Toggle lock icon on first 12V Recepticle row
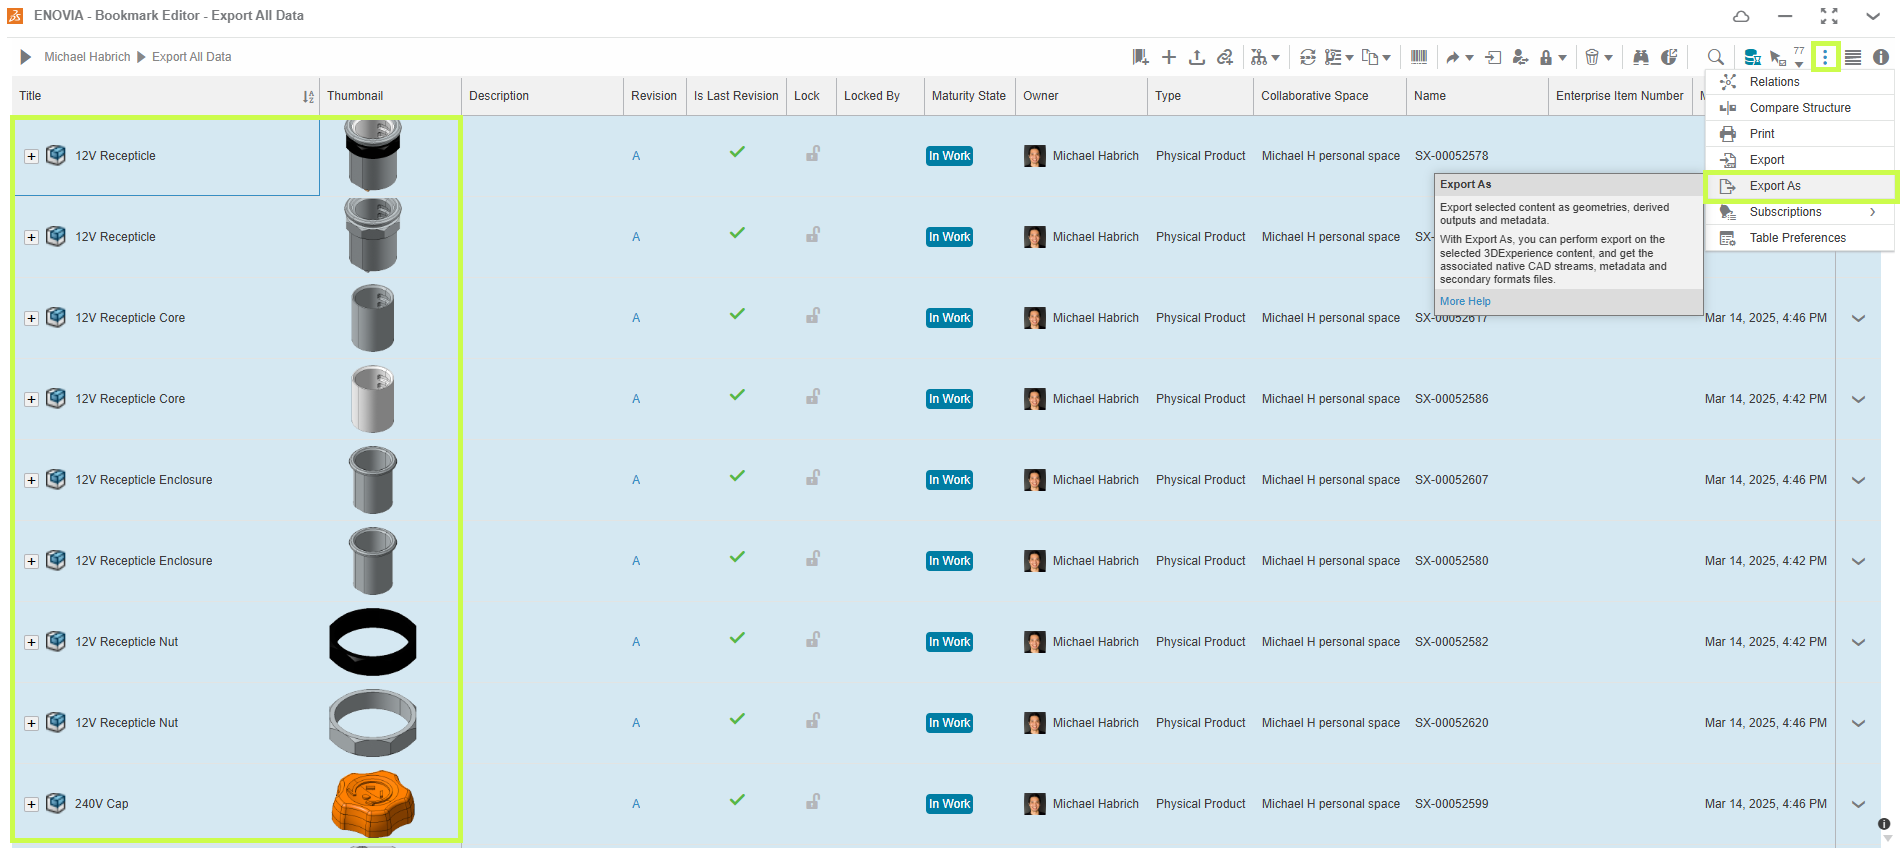The width and height of the screenshot is (1900, 848). point(813,154)
